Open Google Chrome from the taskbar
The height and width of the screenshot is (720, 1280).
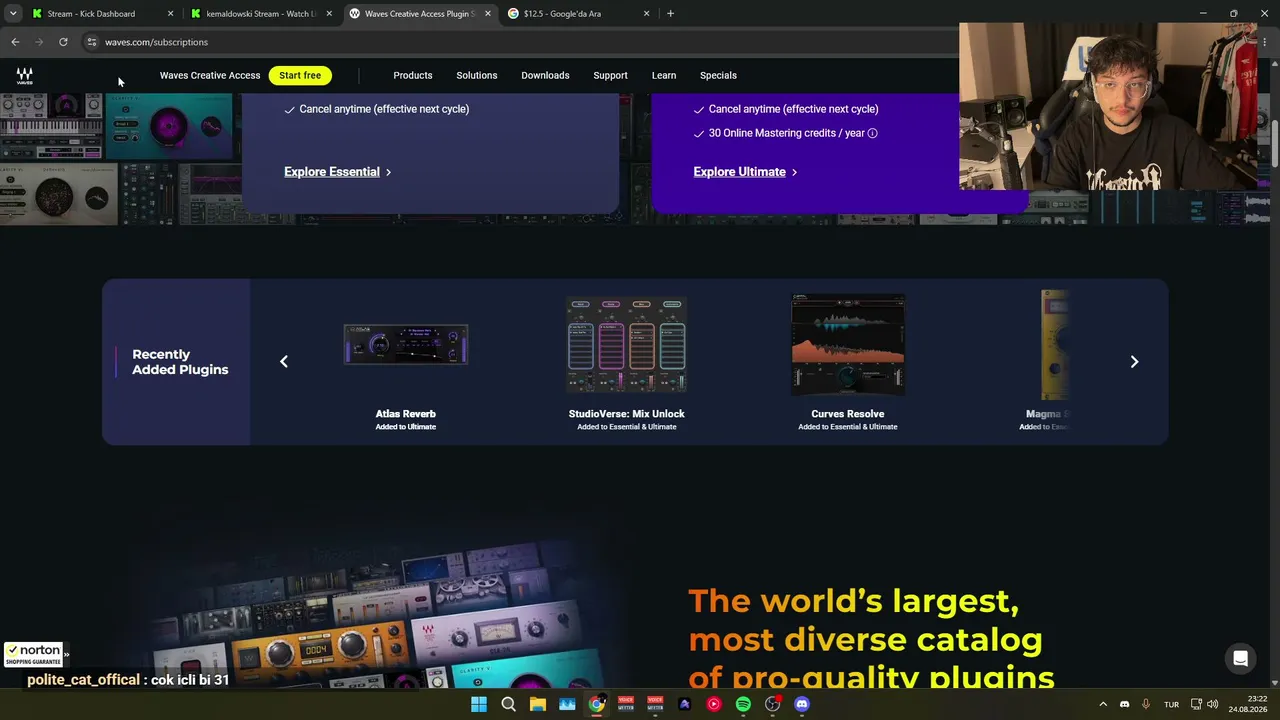[596, 704]
